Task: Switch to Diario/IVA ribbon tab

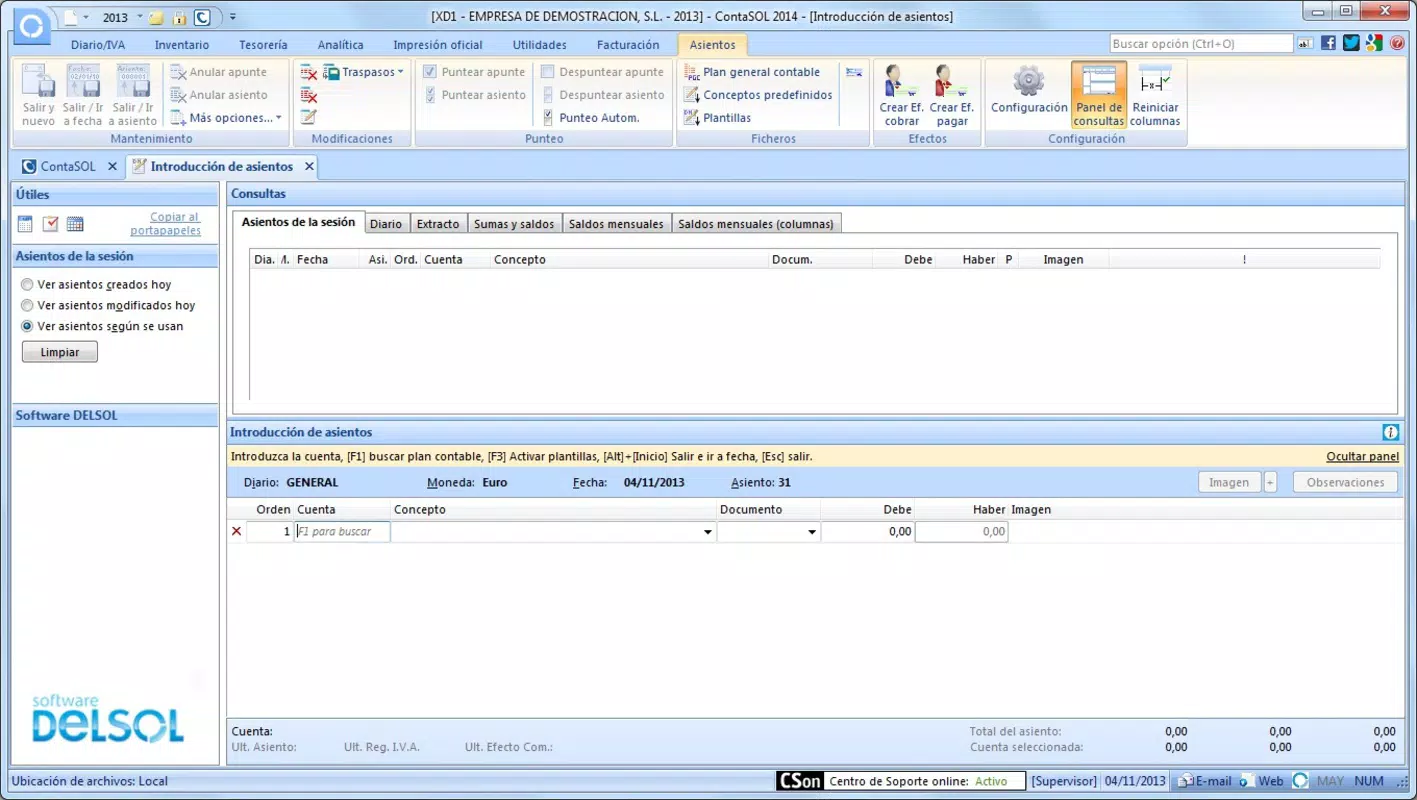Action: 100,45
